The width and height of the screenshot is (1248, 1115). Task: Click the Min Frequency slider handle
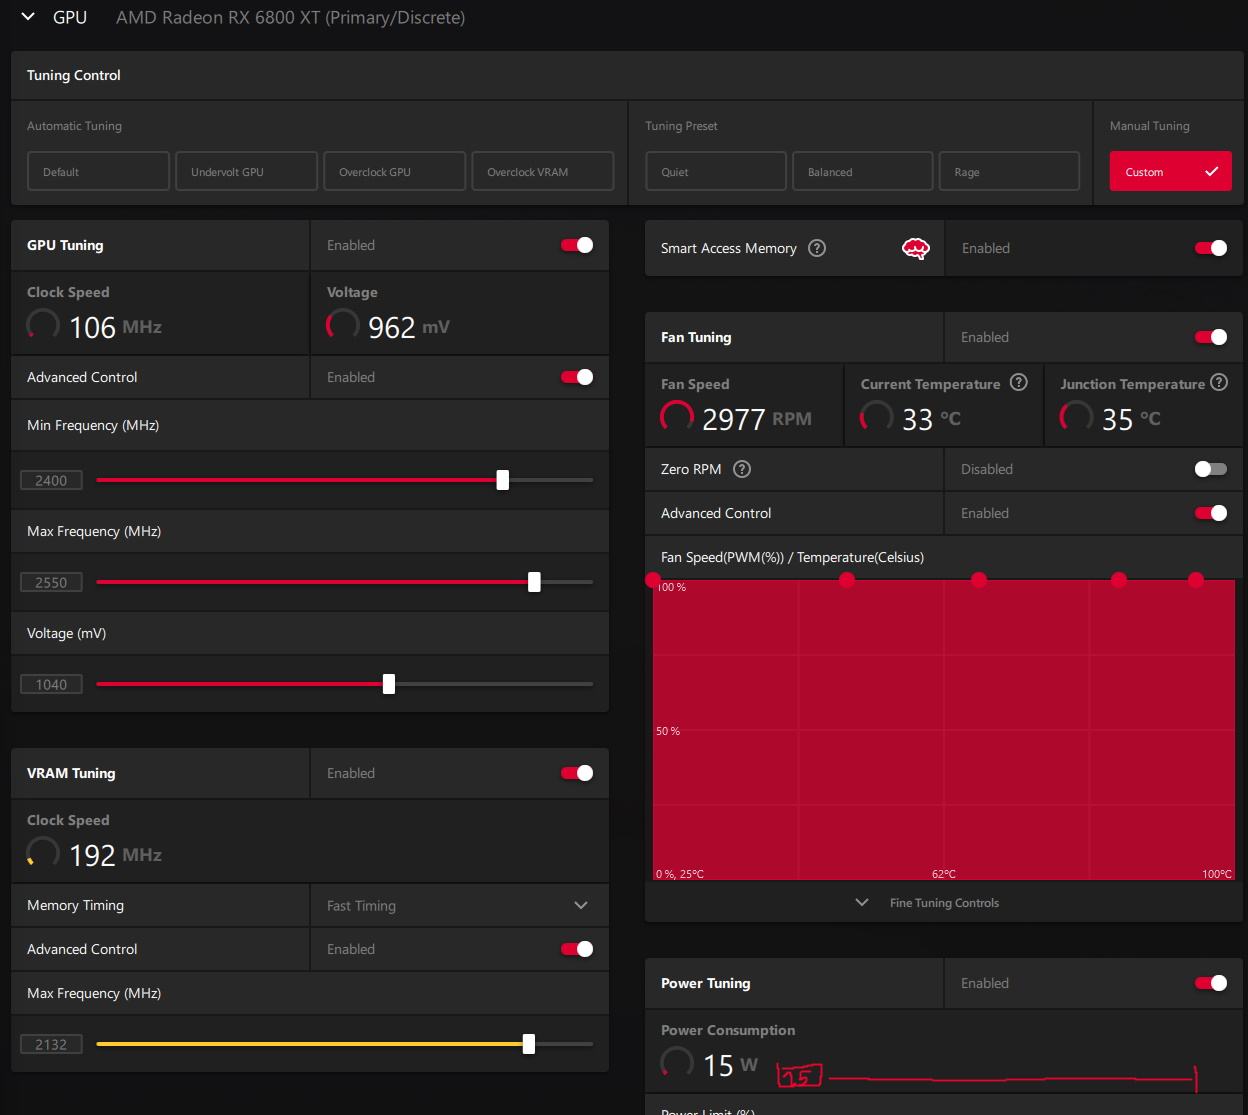click(x=503, y=480)
